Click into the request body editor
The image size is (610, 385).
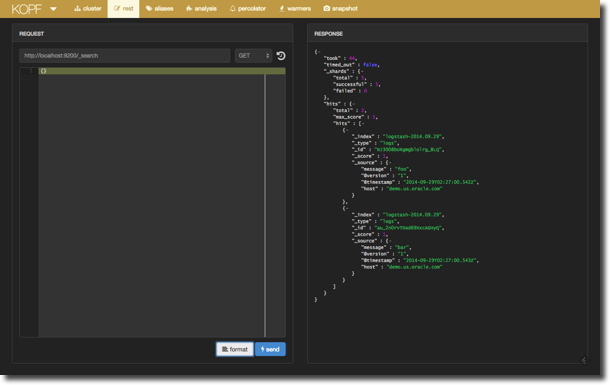[152, 202]
